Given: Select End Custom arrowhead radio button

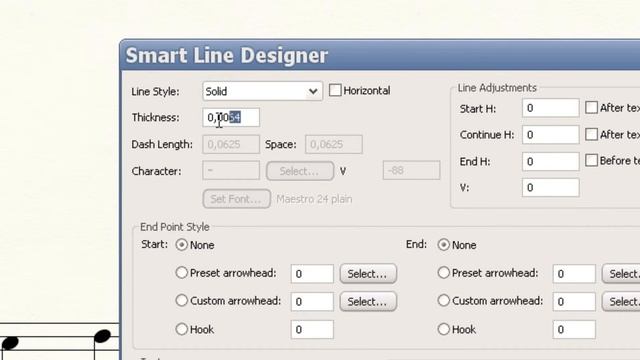Looking at the screenshot, I should (444, 300).
